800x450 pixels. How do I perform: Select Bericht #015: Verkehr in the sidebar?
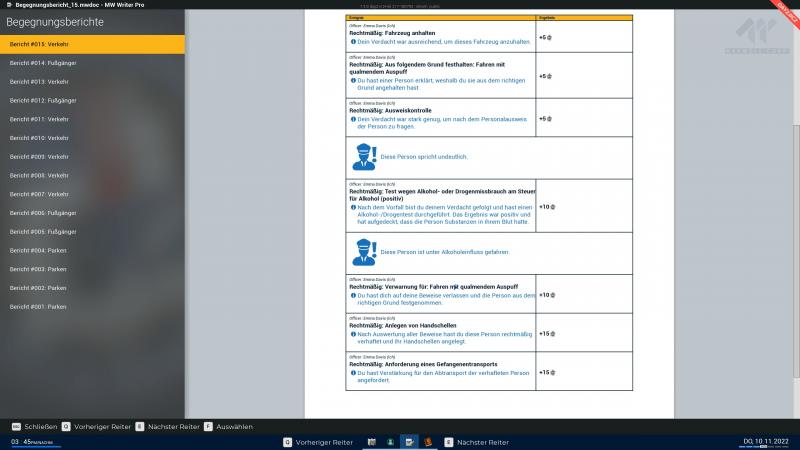92,44
